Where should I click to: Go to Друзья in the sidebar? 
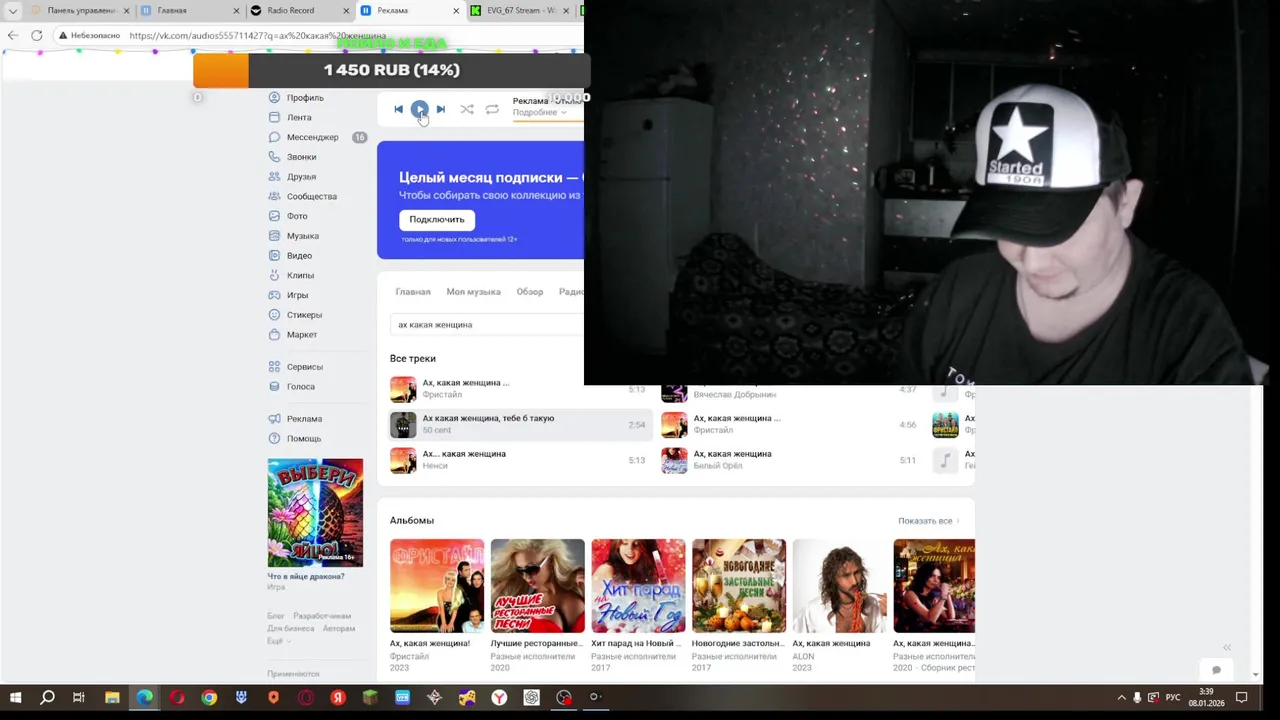coord(292,177)
